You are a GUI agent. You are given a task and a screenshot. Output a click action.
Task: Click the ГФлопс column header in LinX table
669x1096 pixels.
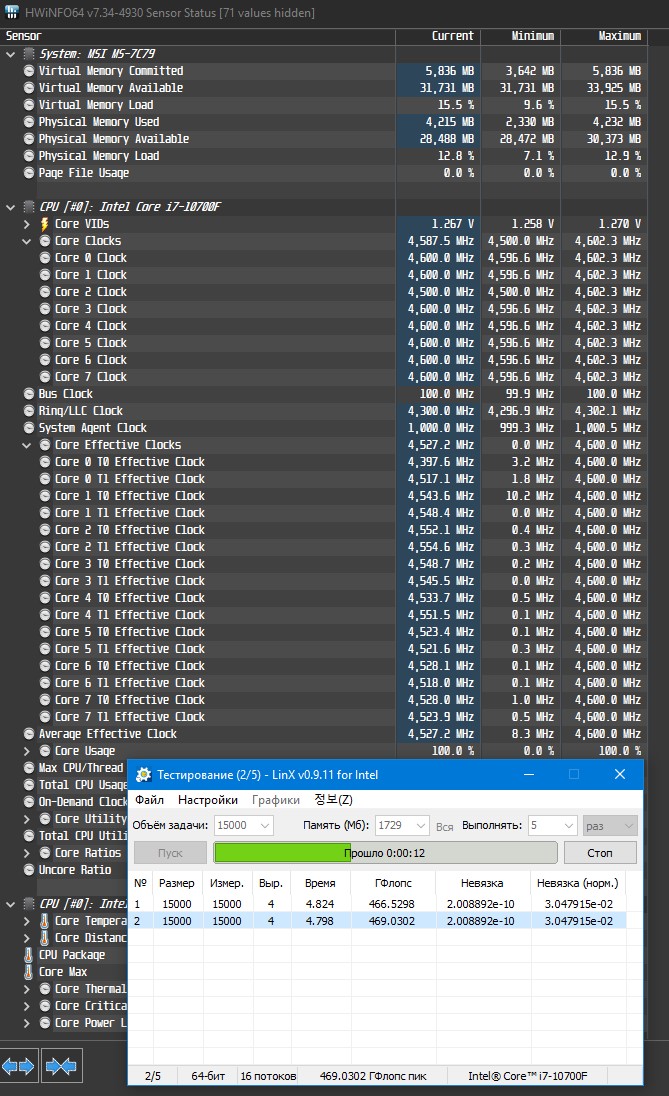(393, 883)
